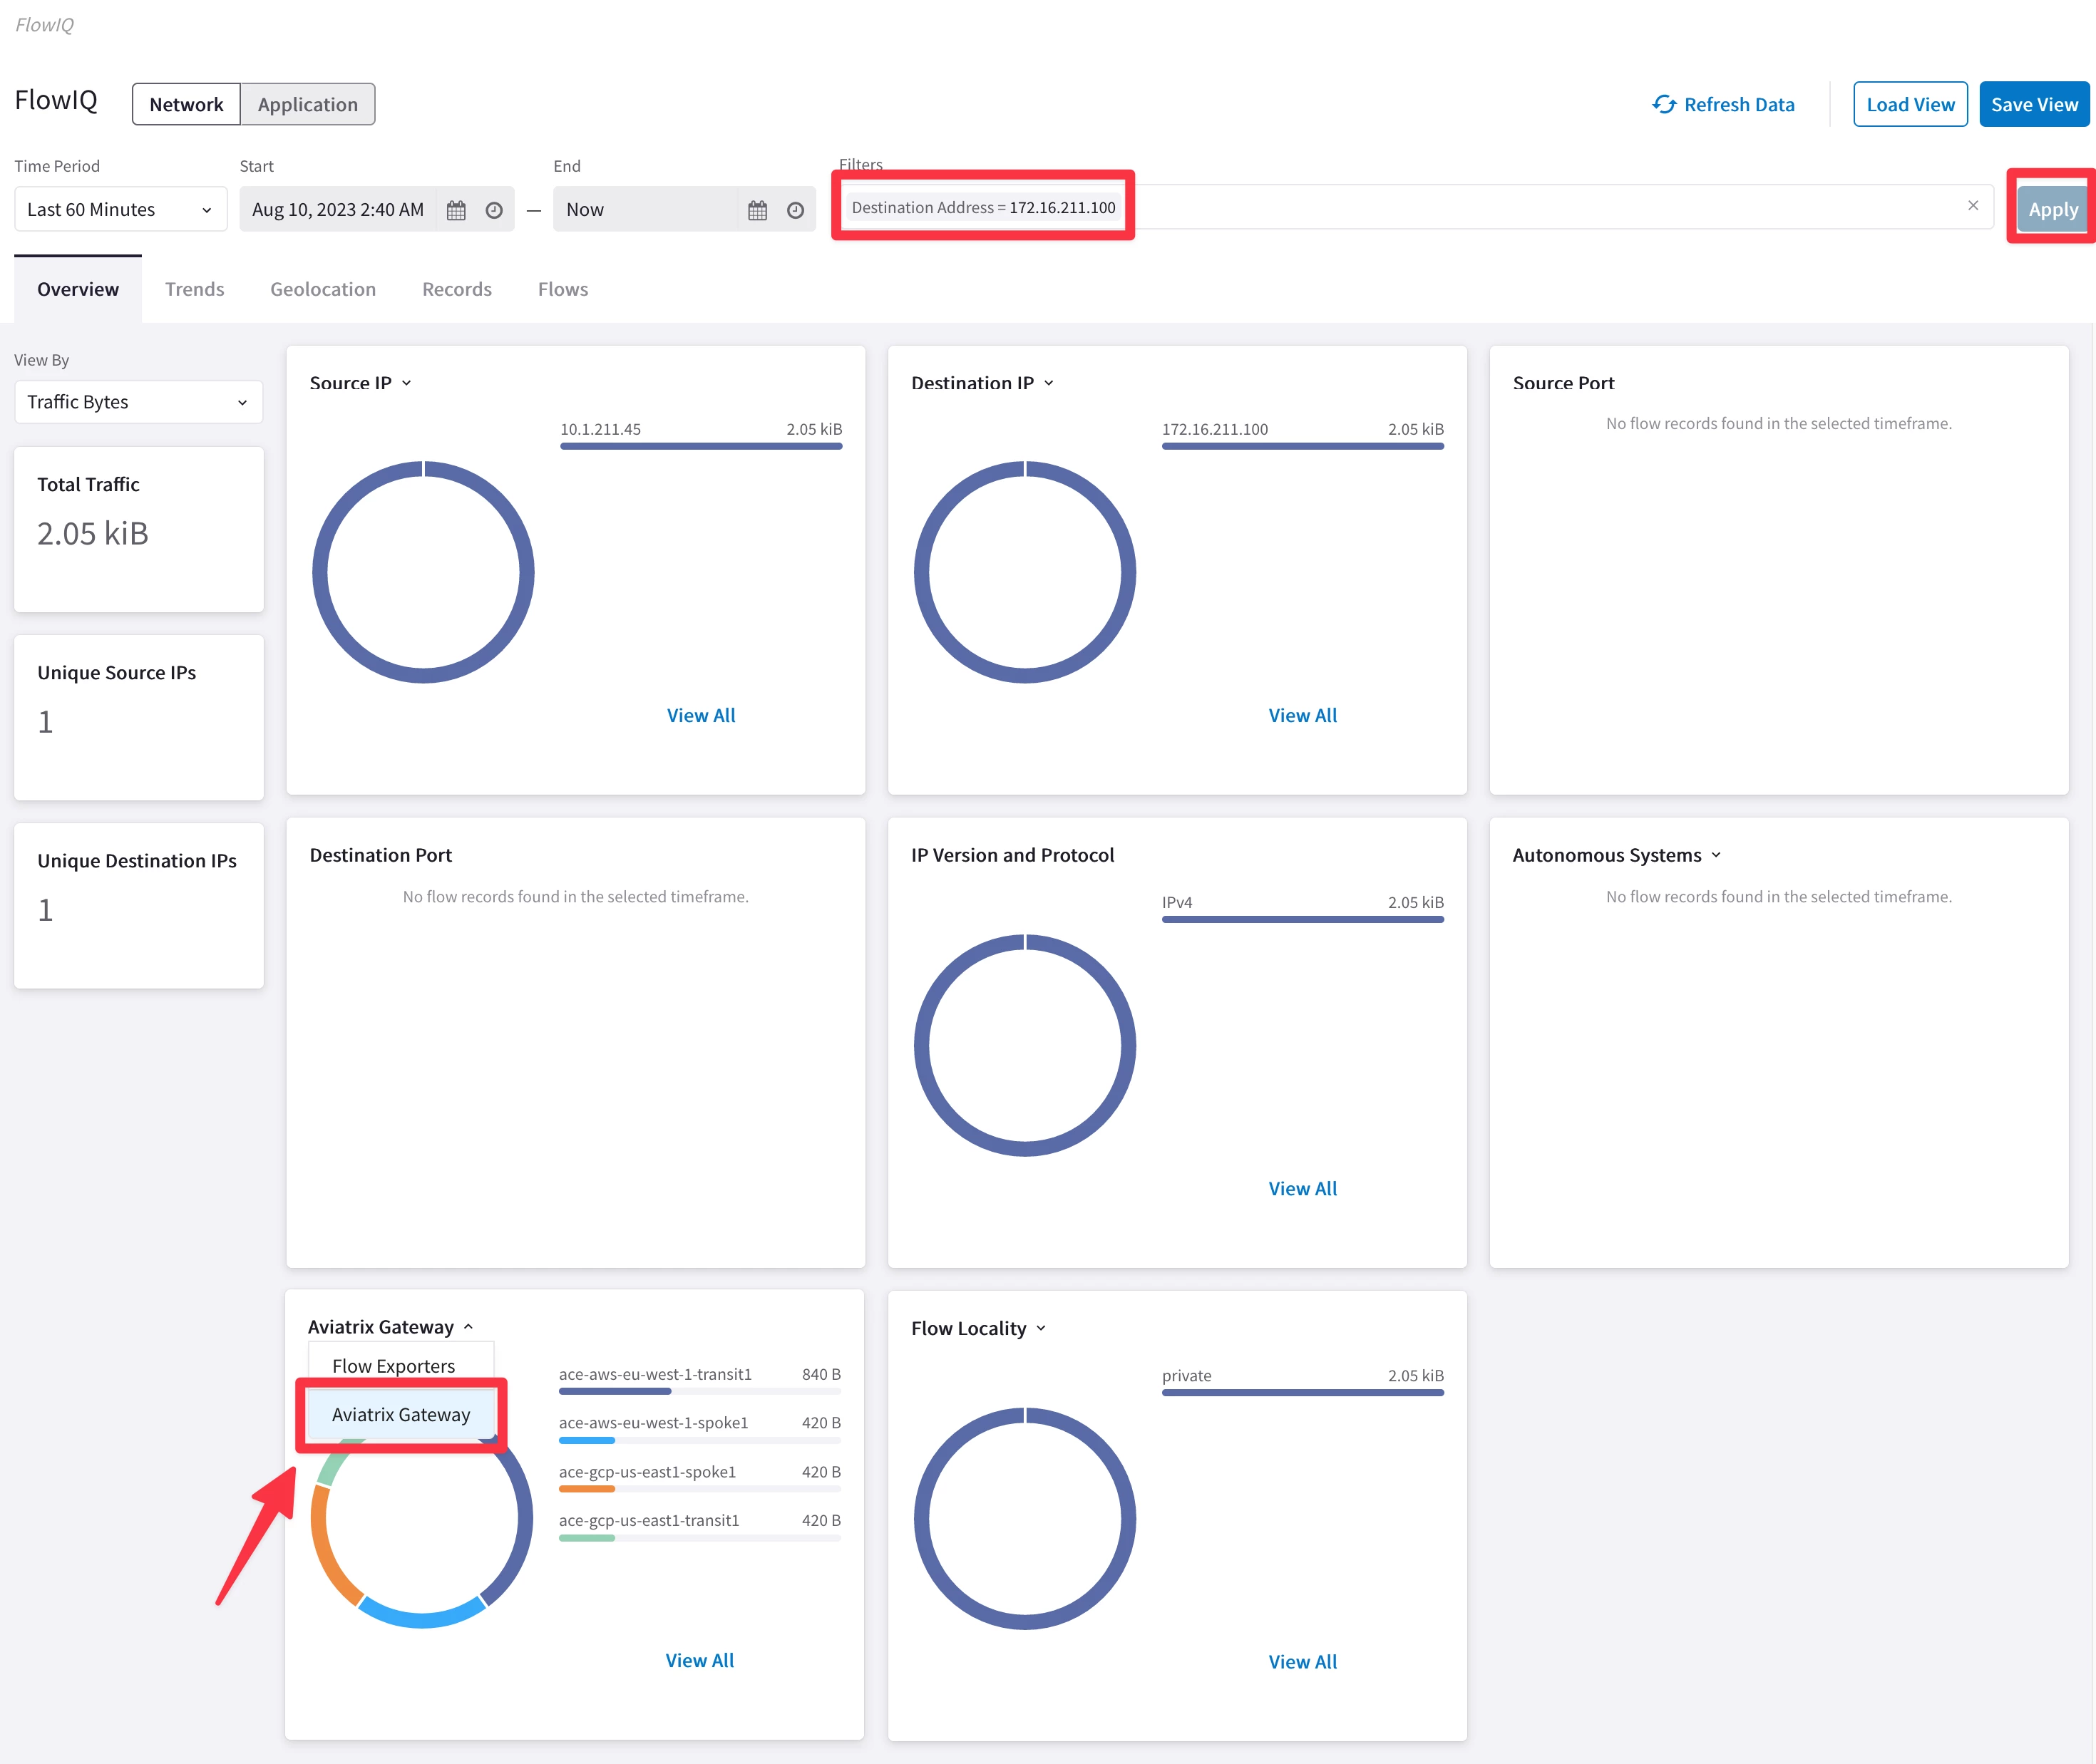Screen dimensions: 2096x1764
Task: Expand the Destination IP chart selector
Action: (1048, 383)
